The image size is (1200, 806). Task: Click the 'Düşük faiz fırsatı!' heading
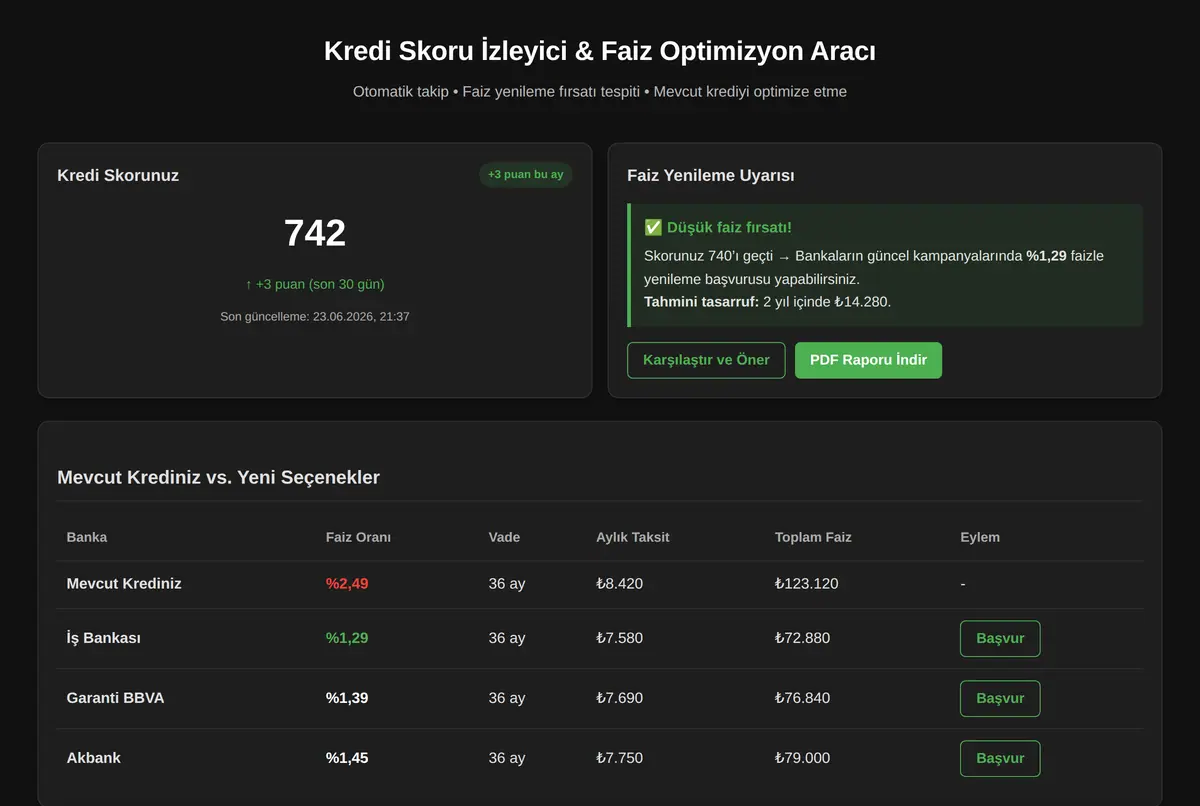[729, 228]
